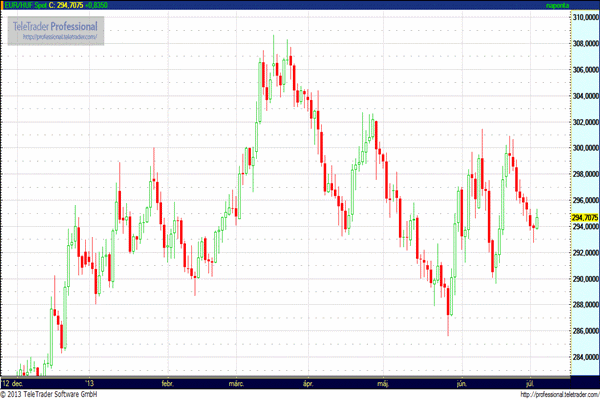Screen dimensions: 600x400
Task: Select the 'ápr.' month on time axis
Action: [308, 382]
